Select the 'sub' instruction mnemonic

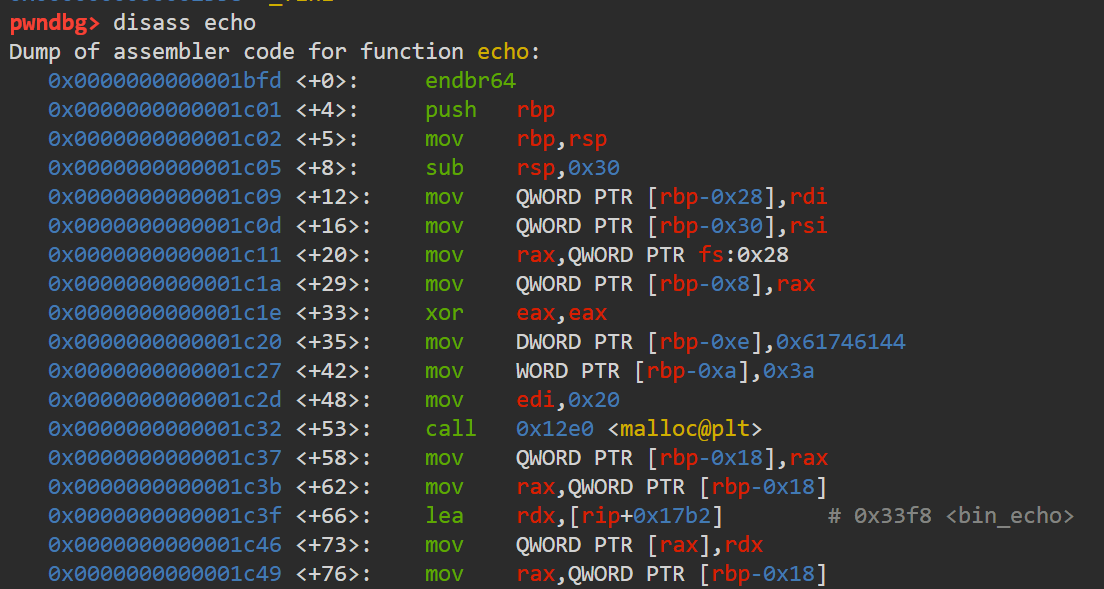tap(444, 168)
